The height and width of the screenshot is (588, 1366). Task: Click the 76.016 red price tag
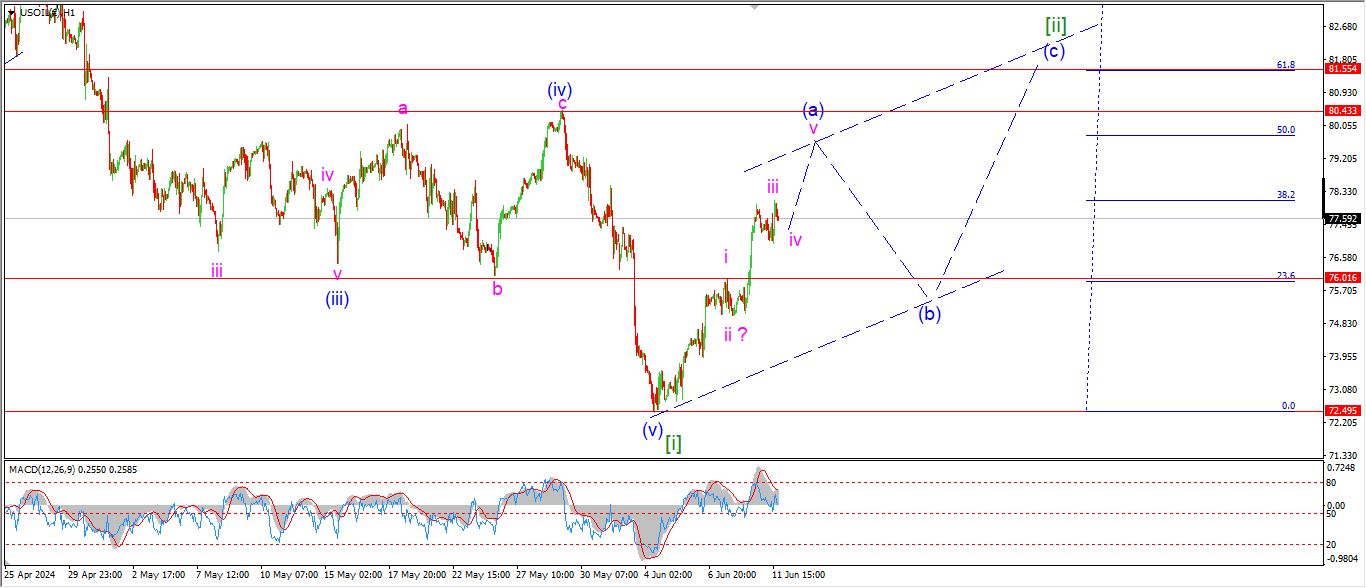[1342, 278]
